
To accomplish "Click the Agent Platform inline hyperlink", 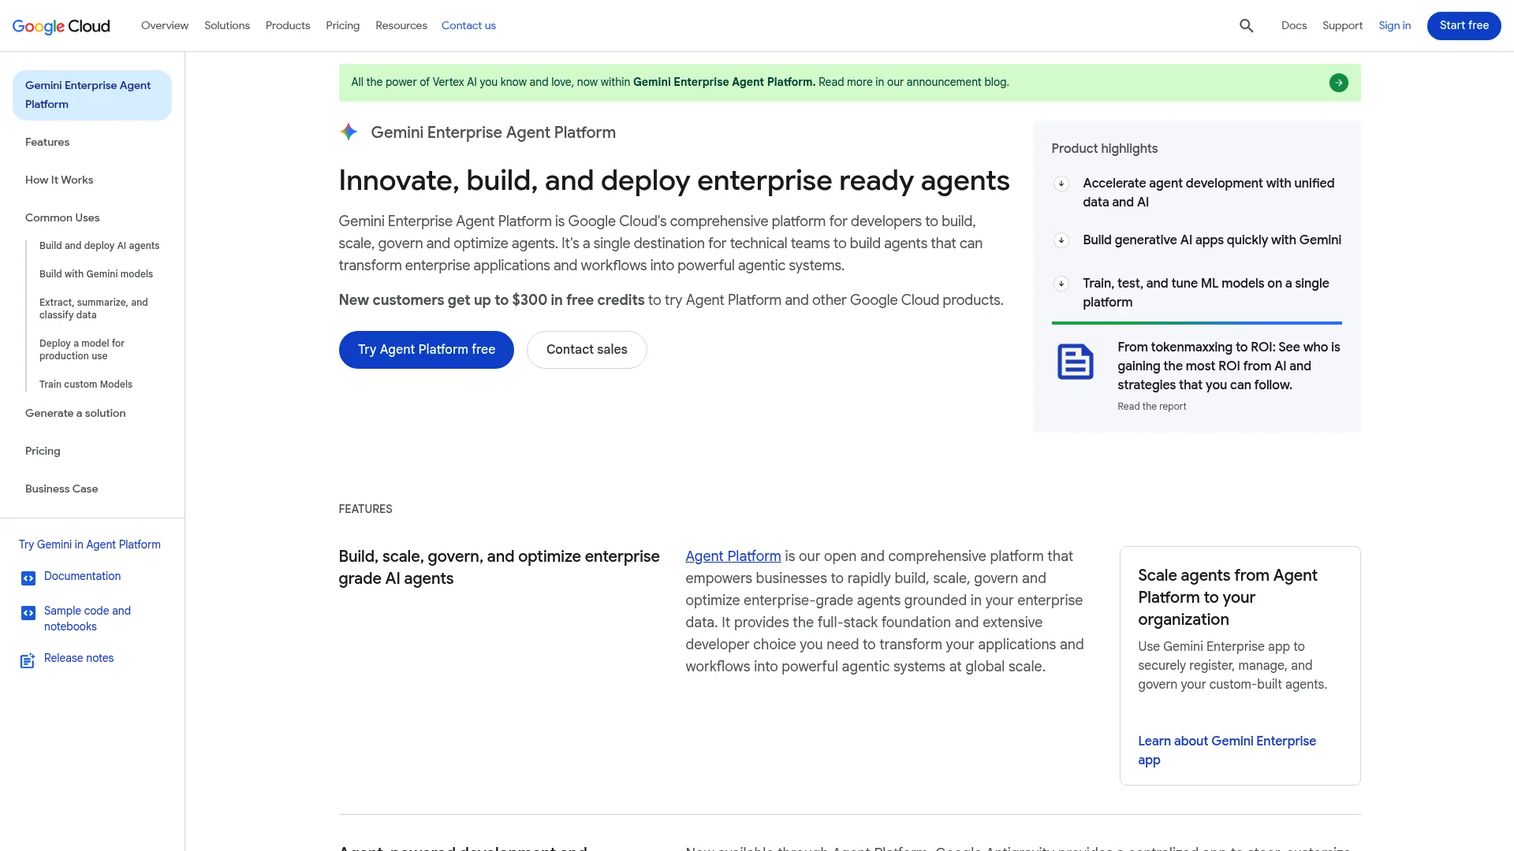I will (733, 556).
